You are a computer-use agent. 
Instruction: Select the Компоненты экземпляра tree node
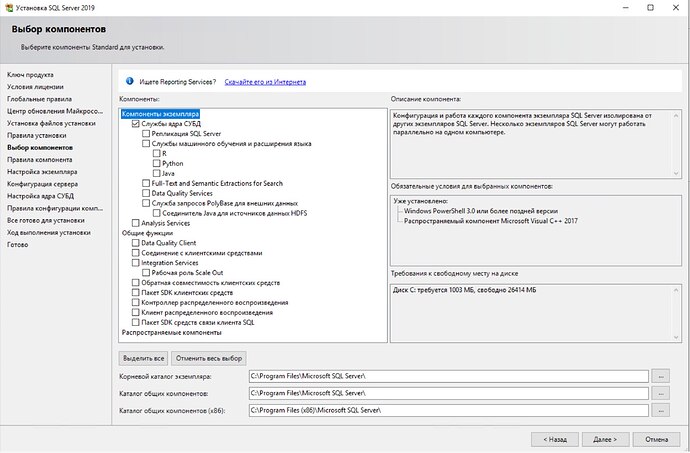[160, 114]
